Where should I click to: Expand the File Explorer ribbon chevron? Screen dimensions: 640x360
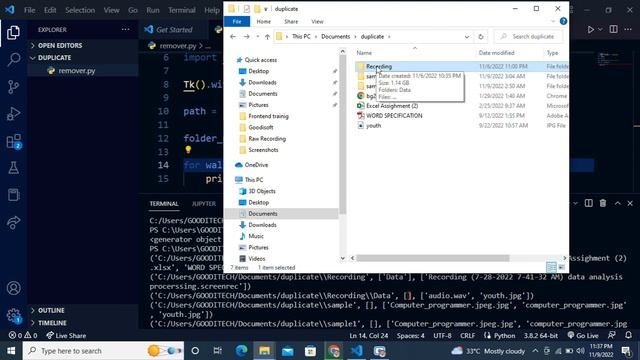(x=553, y=22)
